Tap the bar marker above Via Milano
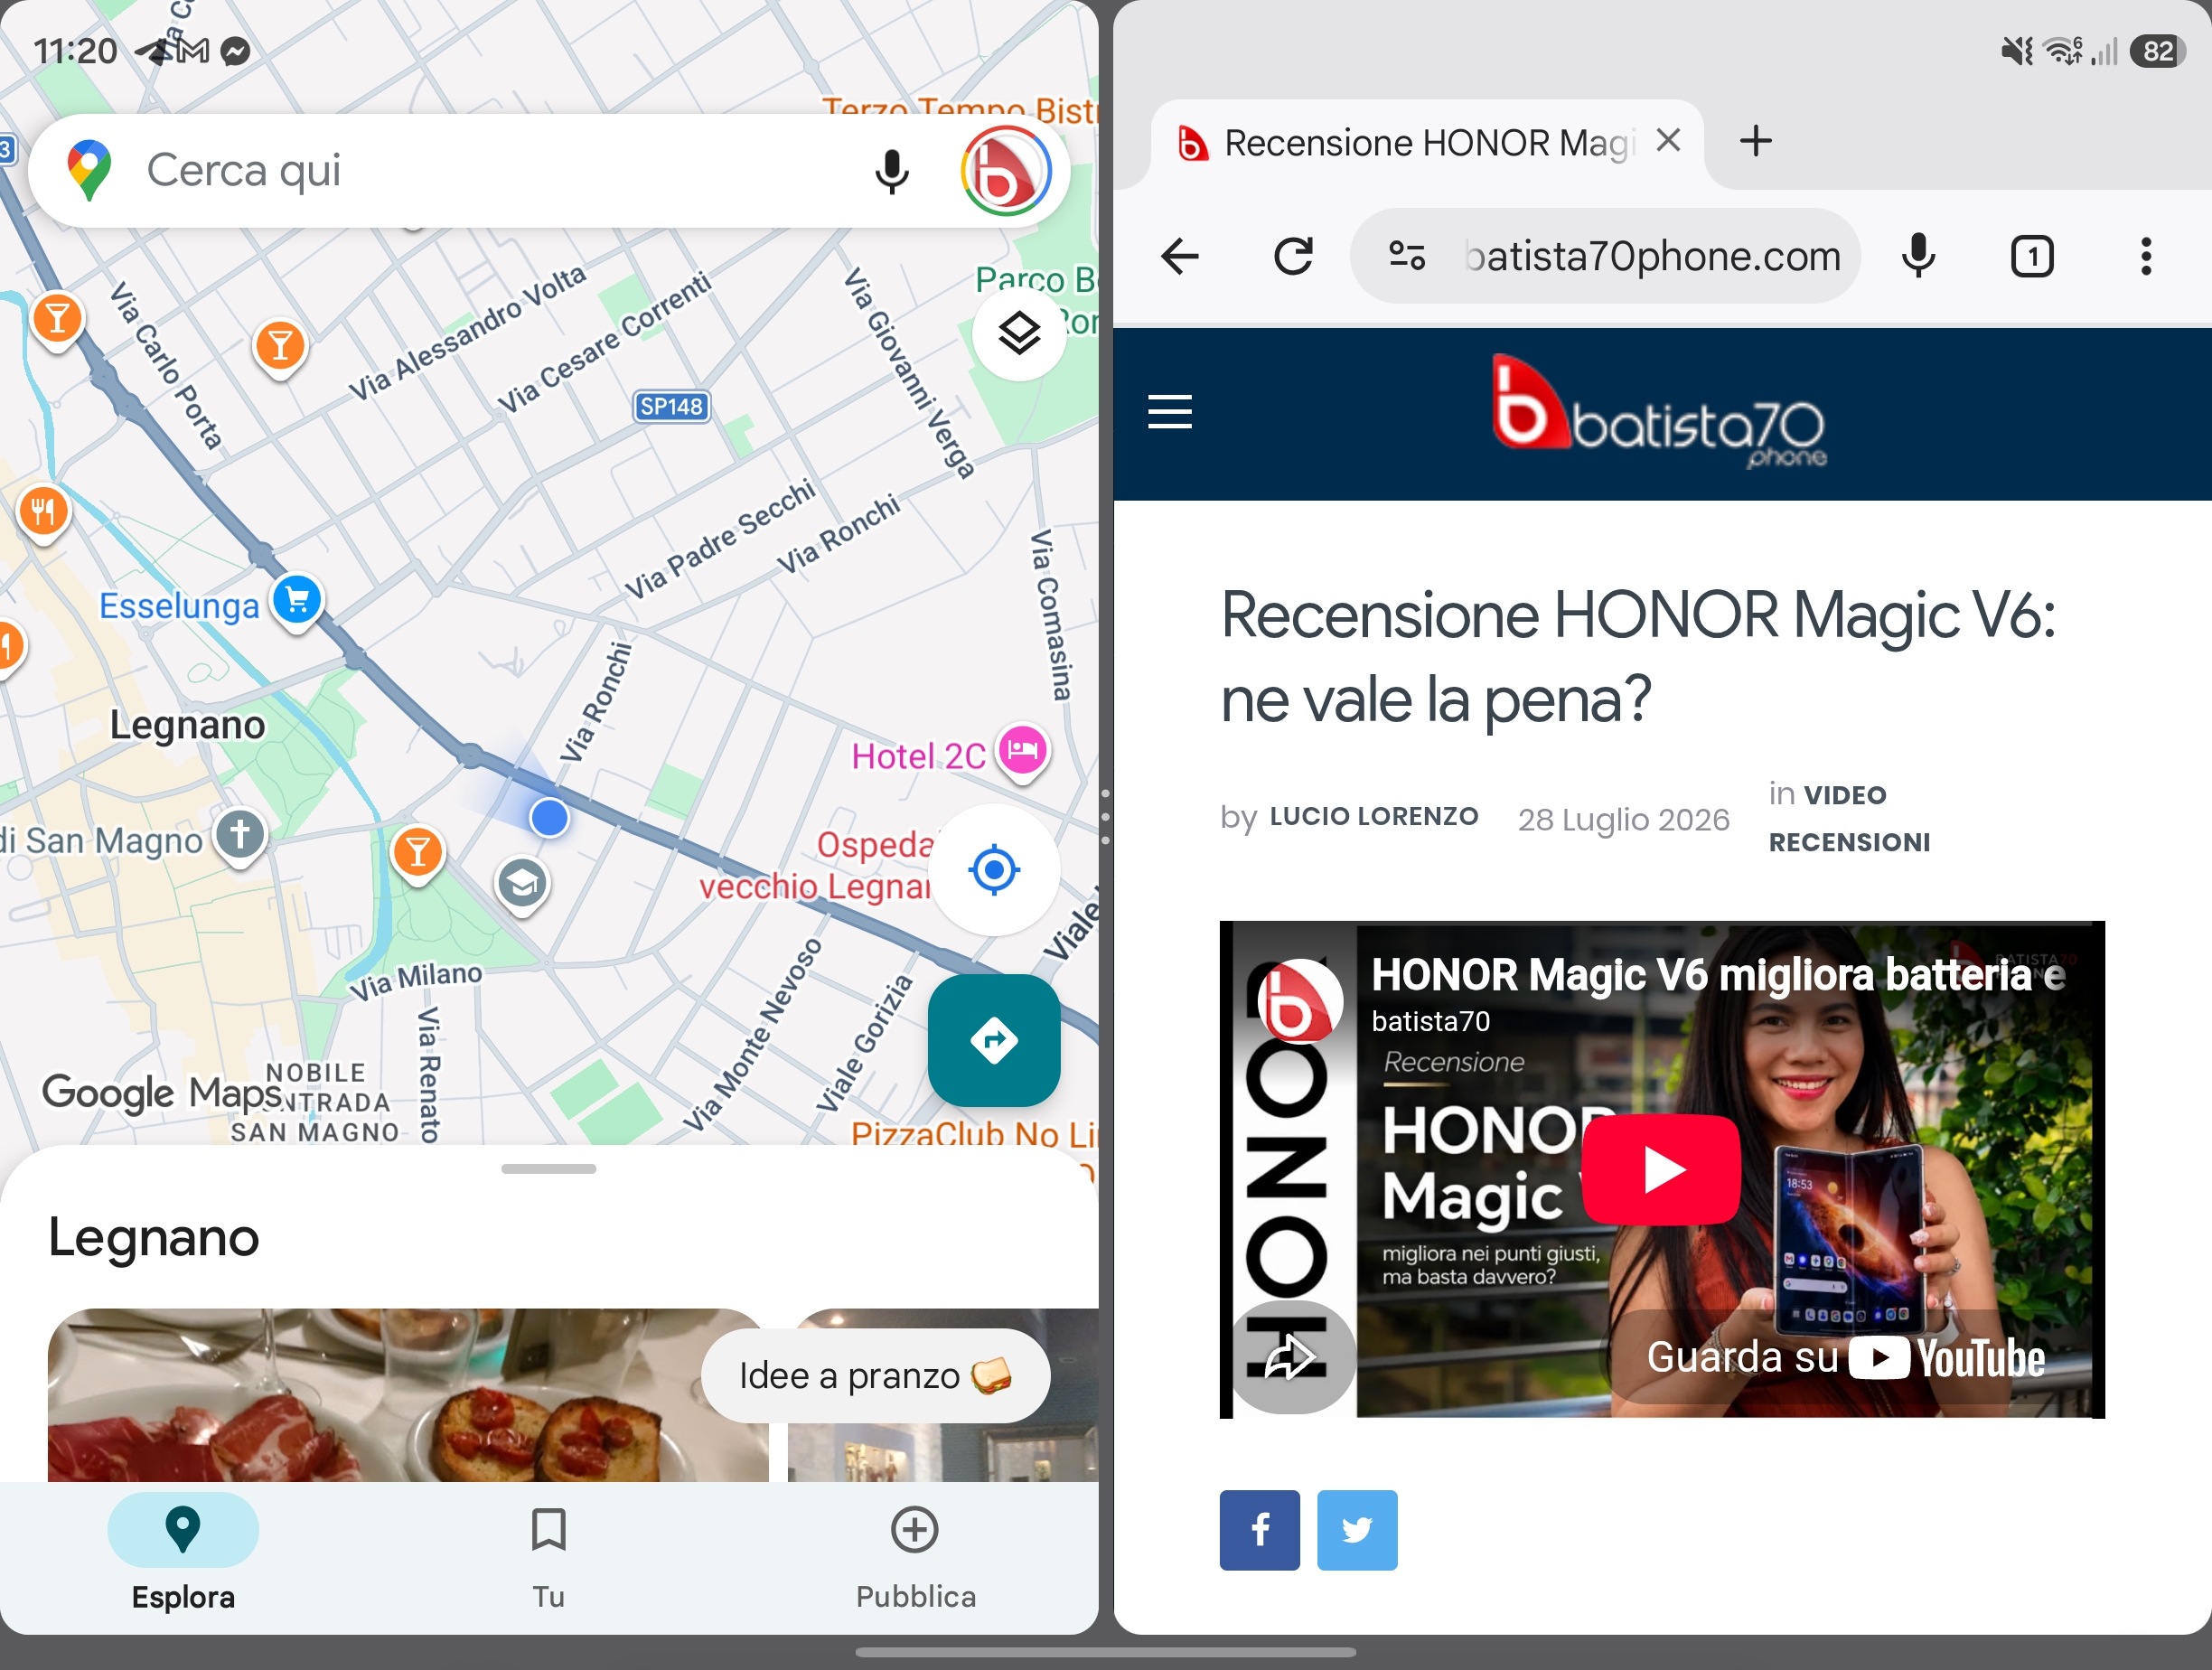 click(x=418, y=853)
